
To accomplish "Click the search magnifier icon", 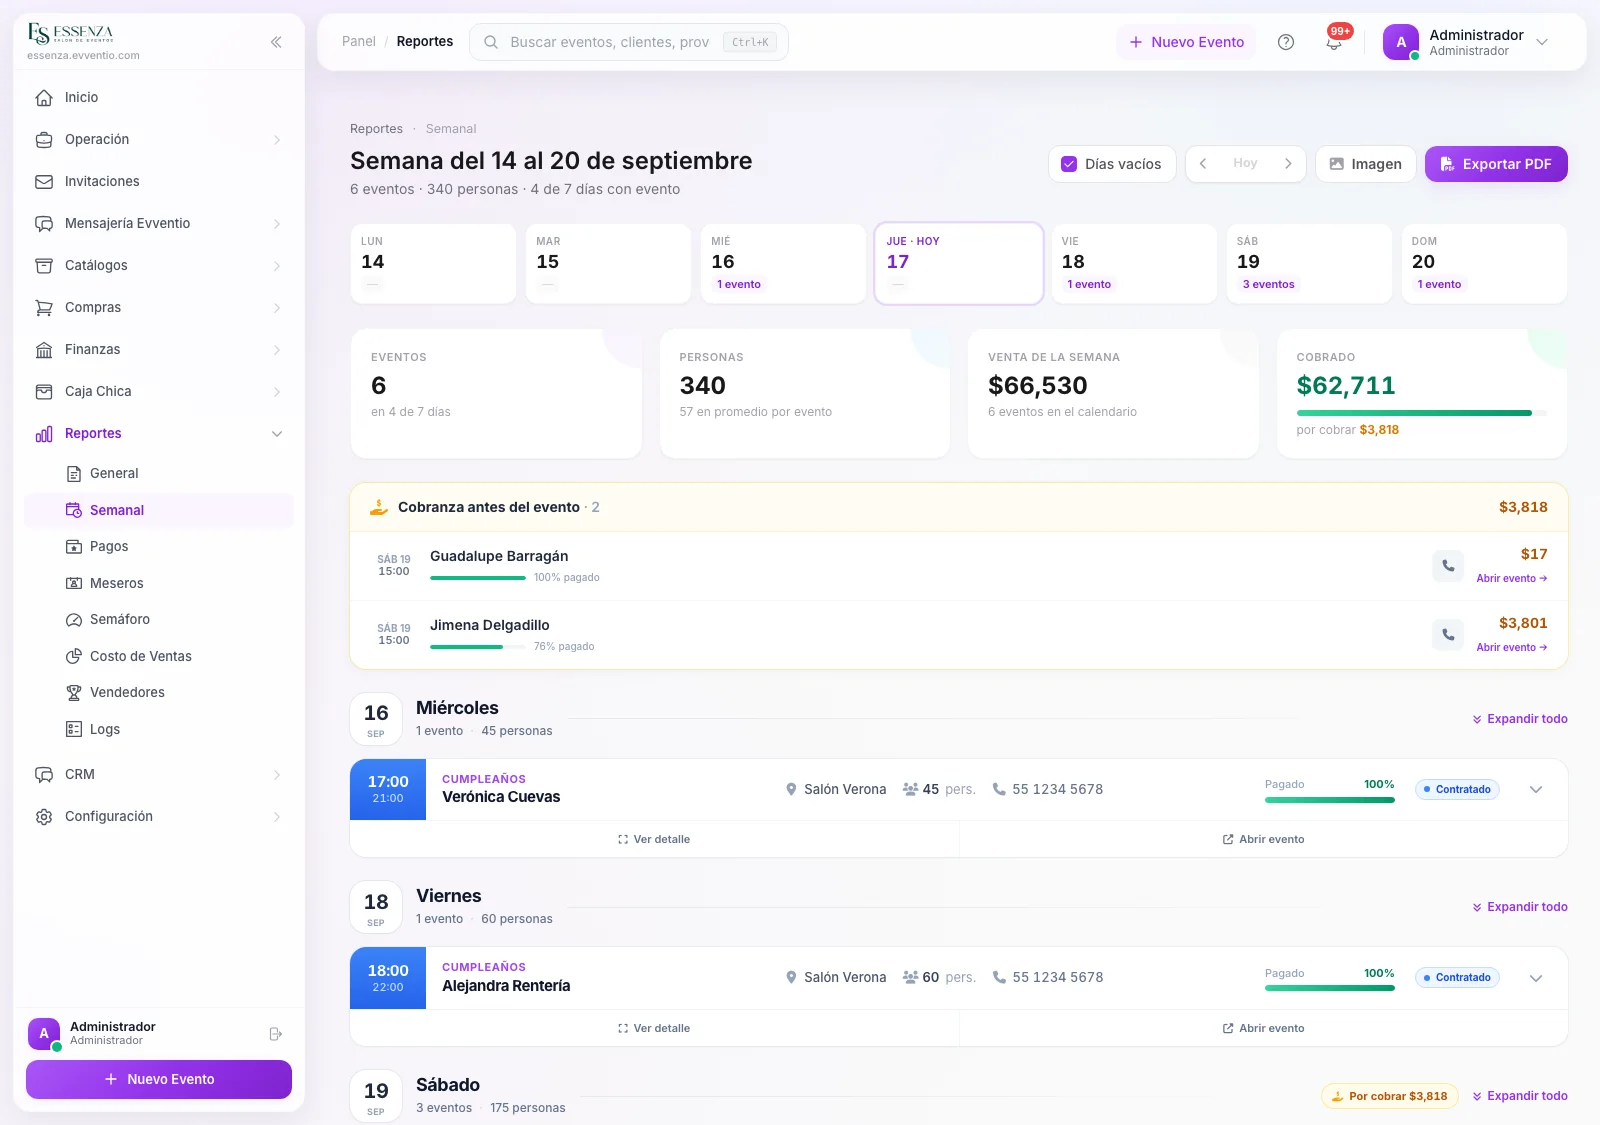I will click(x=491, y=42).
